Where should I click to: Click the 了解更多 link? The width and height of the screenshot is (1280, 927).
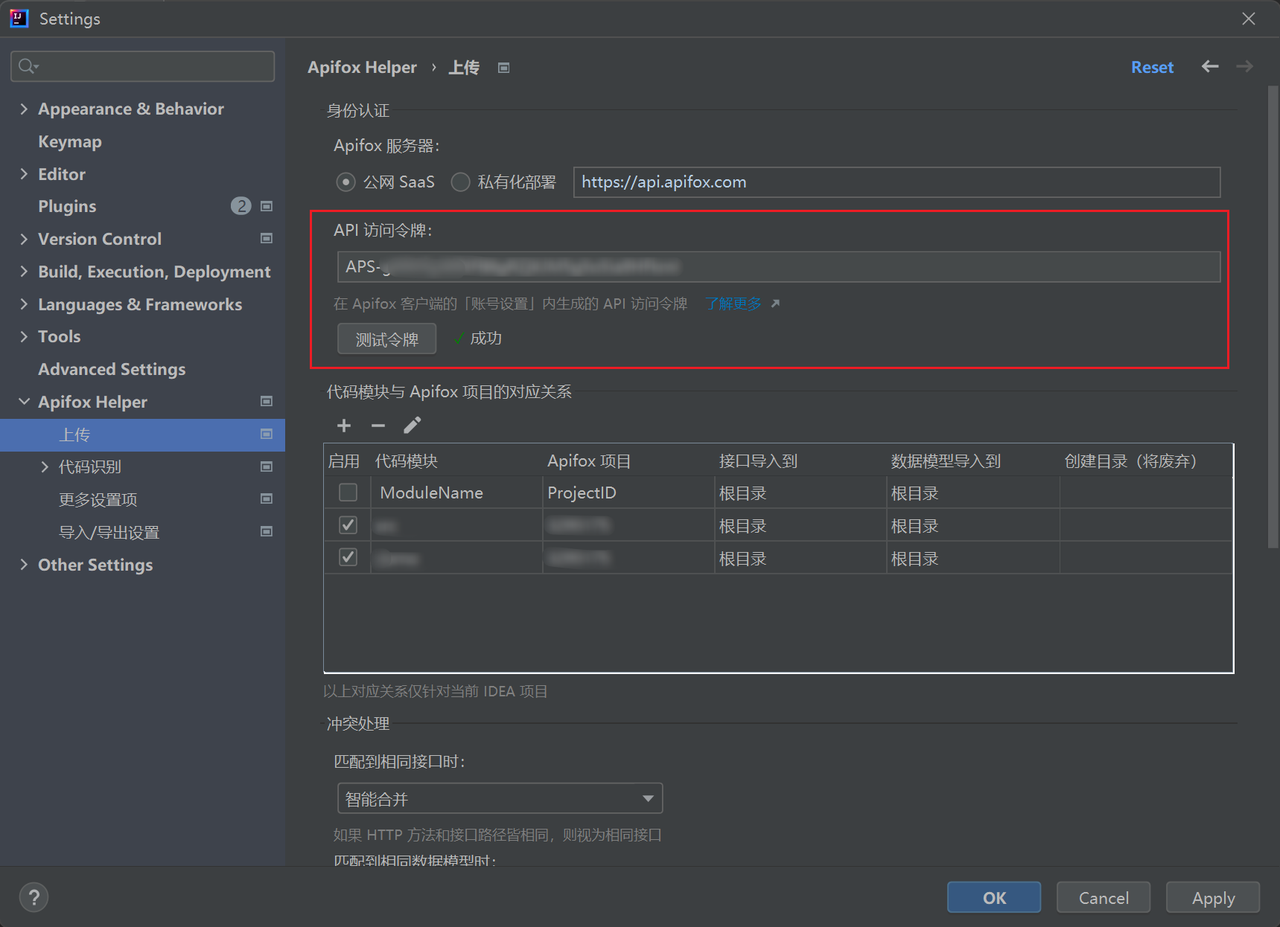click(x=733, y=303)
